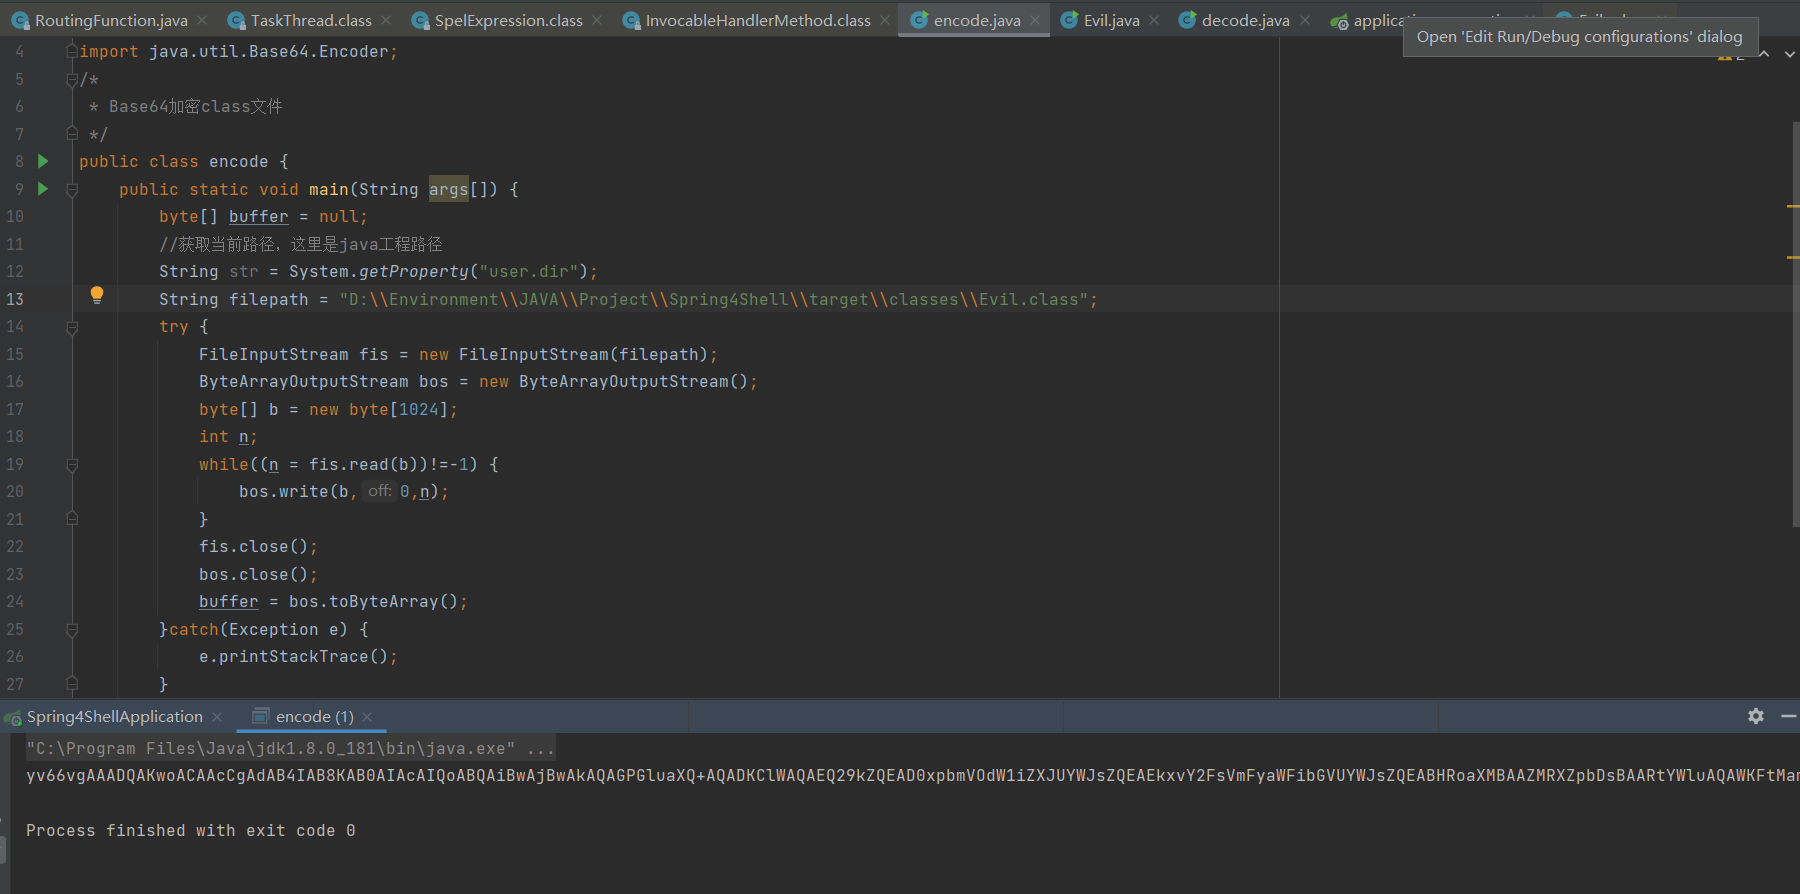The height and width of the screenshot is (894, 1800).
Task: Collapse the block comment fold on line 5
Action: point(72,79)
